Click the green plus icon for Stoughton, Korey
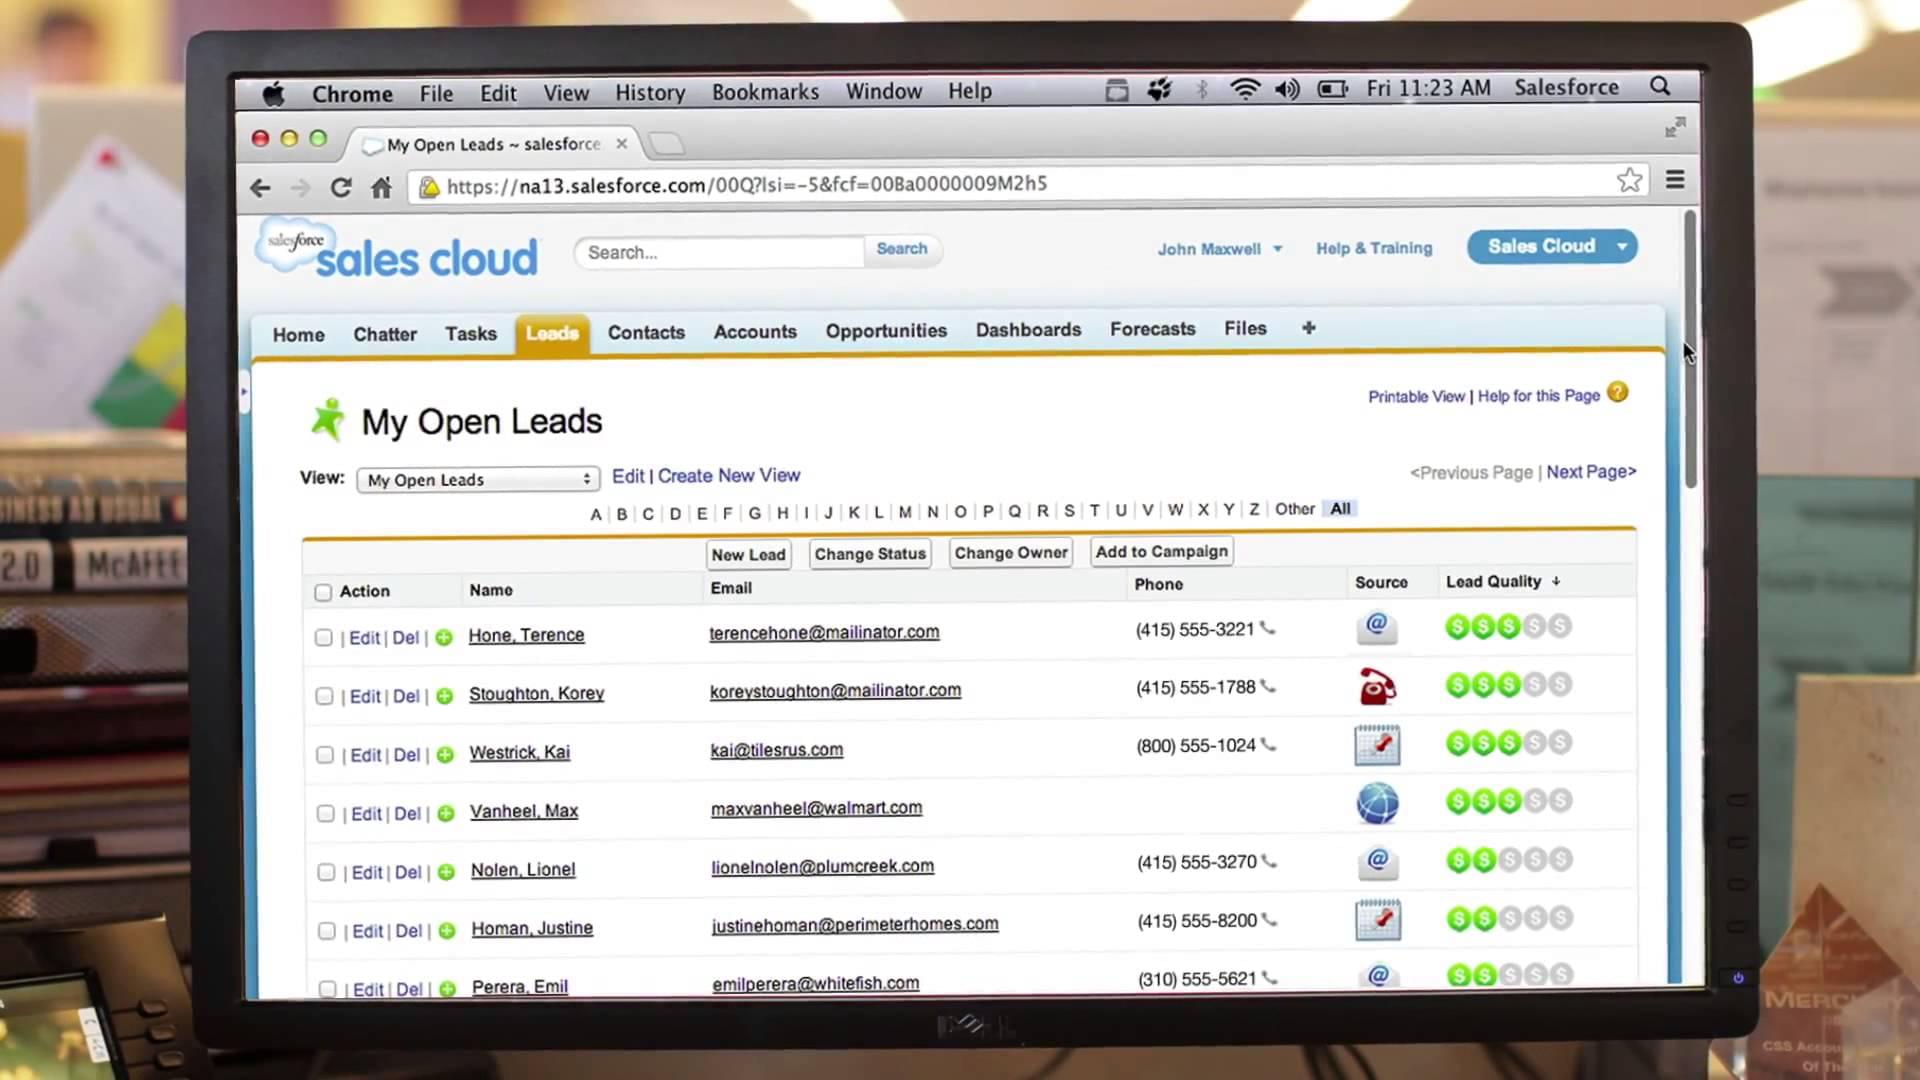This screenshot has height=1080, width=1920. [x=445, y=696]
